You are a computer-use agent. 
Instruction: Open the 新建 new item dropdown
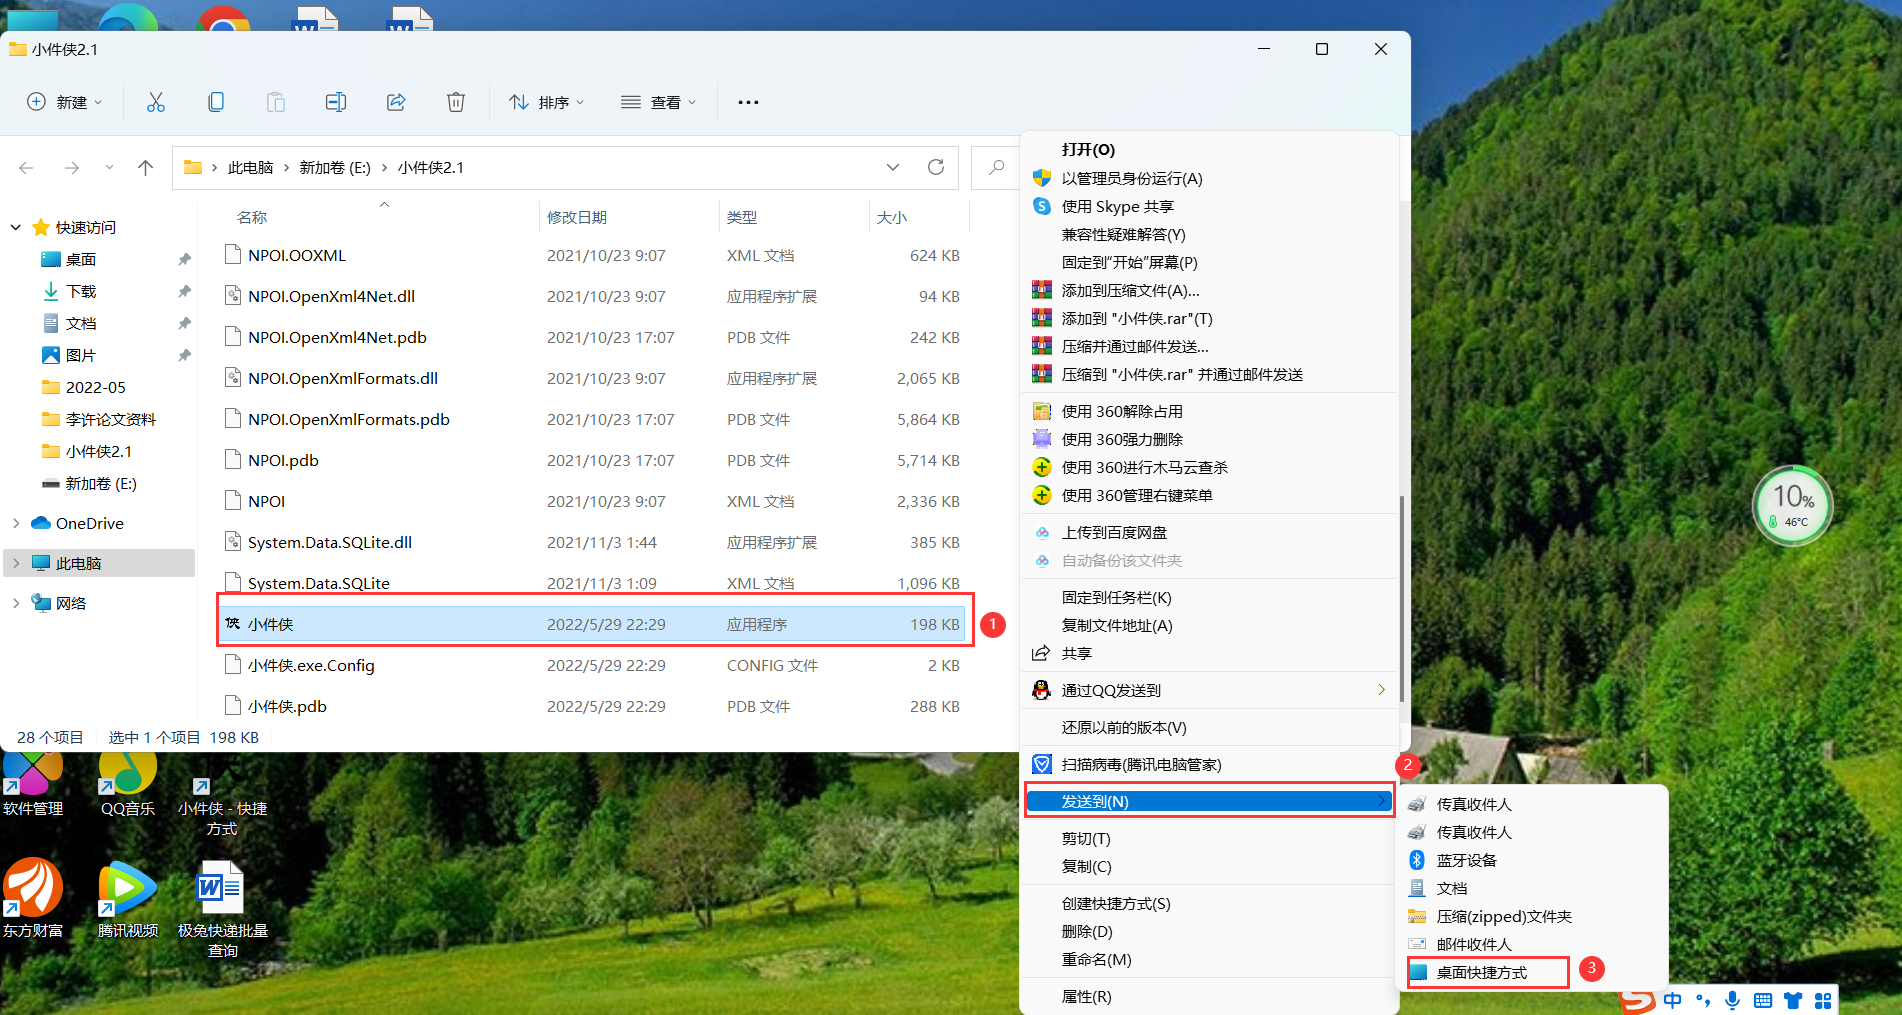[65, 102]
